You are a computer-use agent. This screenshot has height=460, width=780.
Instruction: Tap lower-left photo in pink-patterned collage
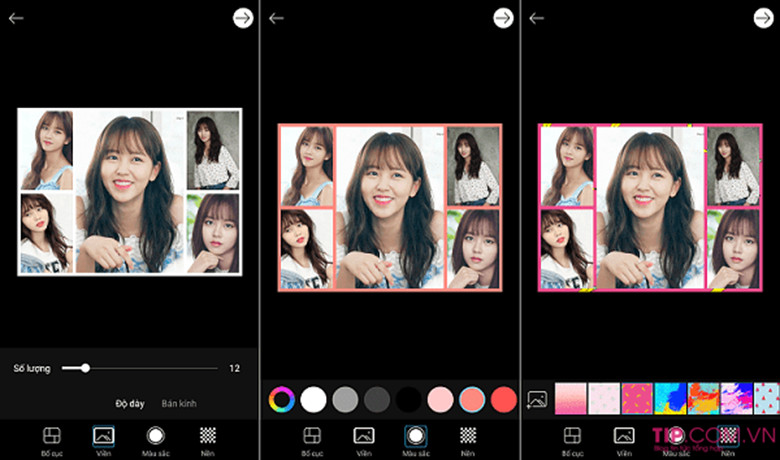567,249
